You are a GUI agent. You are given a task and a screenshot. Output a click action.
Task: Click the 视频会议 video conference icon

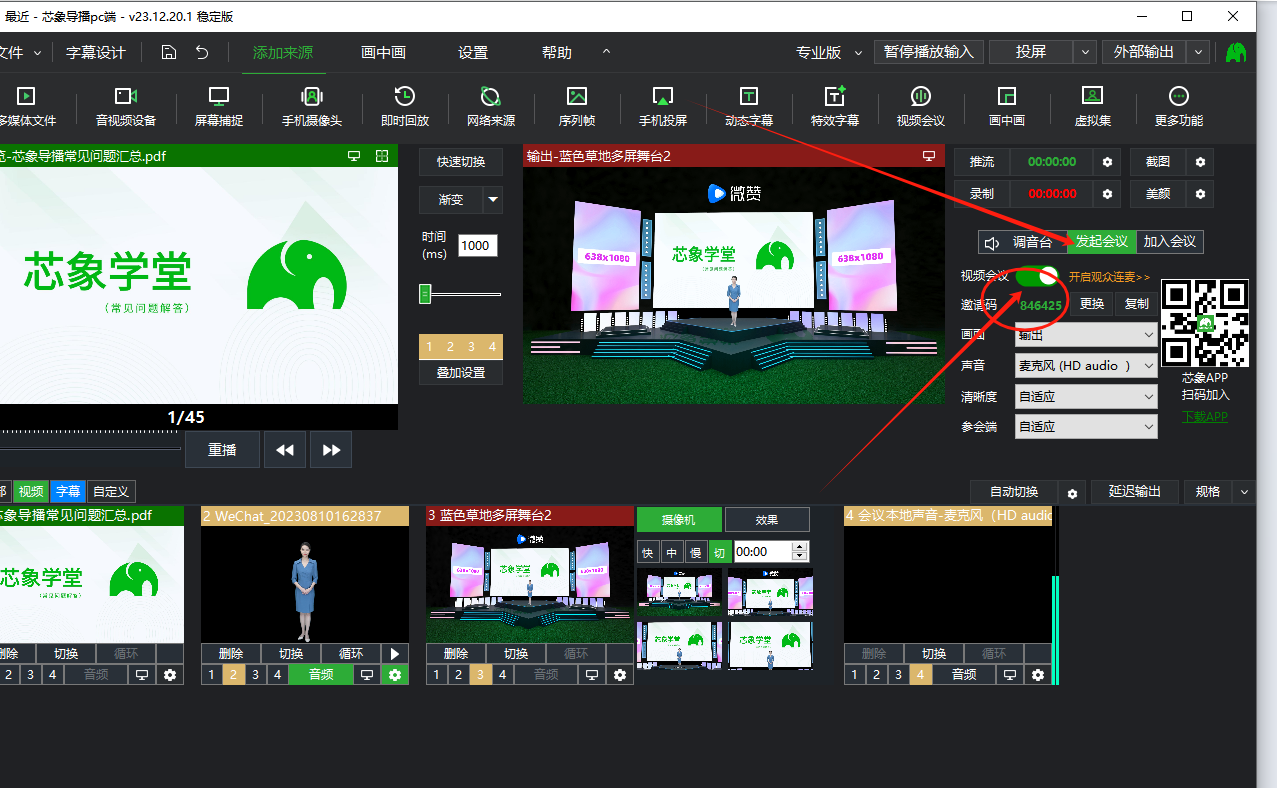920,97
